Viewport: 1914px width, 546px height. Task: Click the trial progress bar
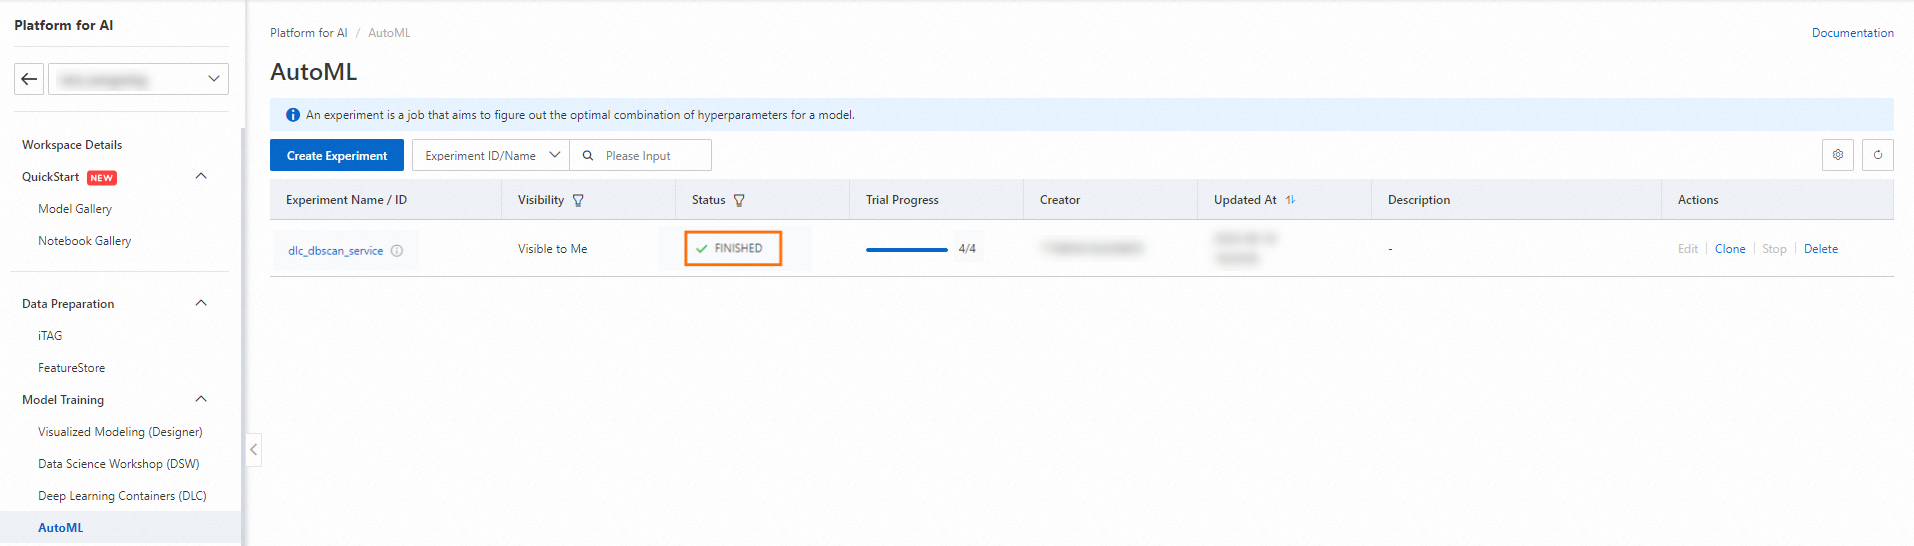point(906,249)
